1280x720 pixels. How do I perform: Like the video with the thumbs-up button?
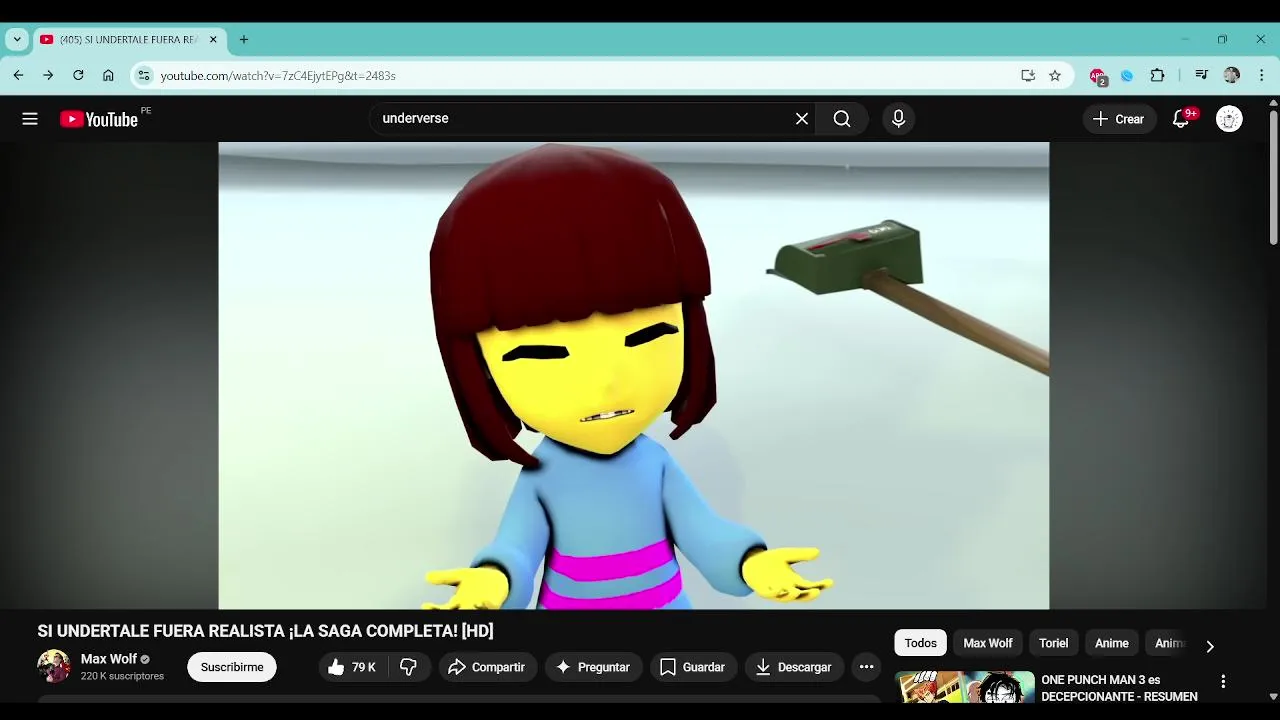click(352, 667)
